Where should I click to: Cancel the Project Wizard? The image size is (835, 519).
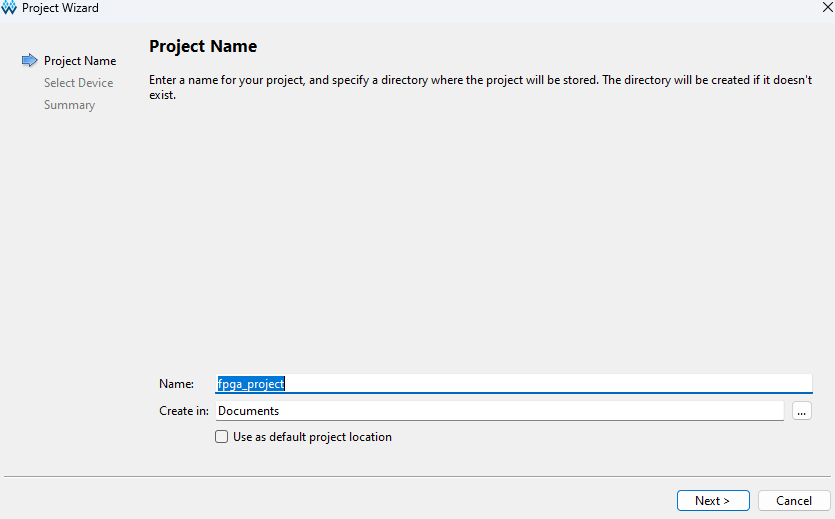pos(794,501)
